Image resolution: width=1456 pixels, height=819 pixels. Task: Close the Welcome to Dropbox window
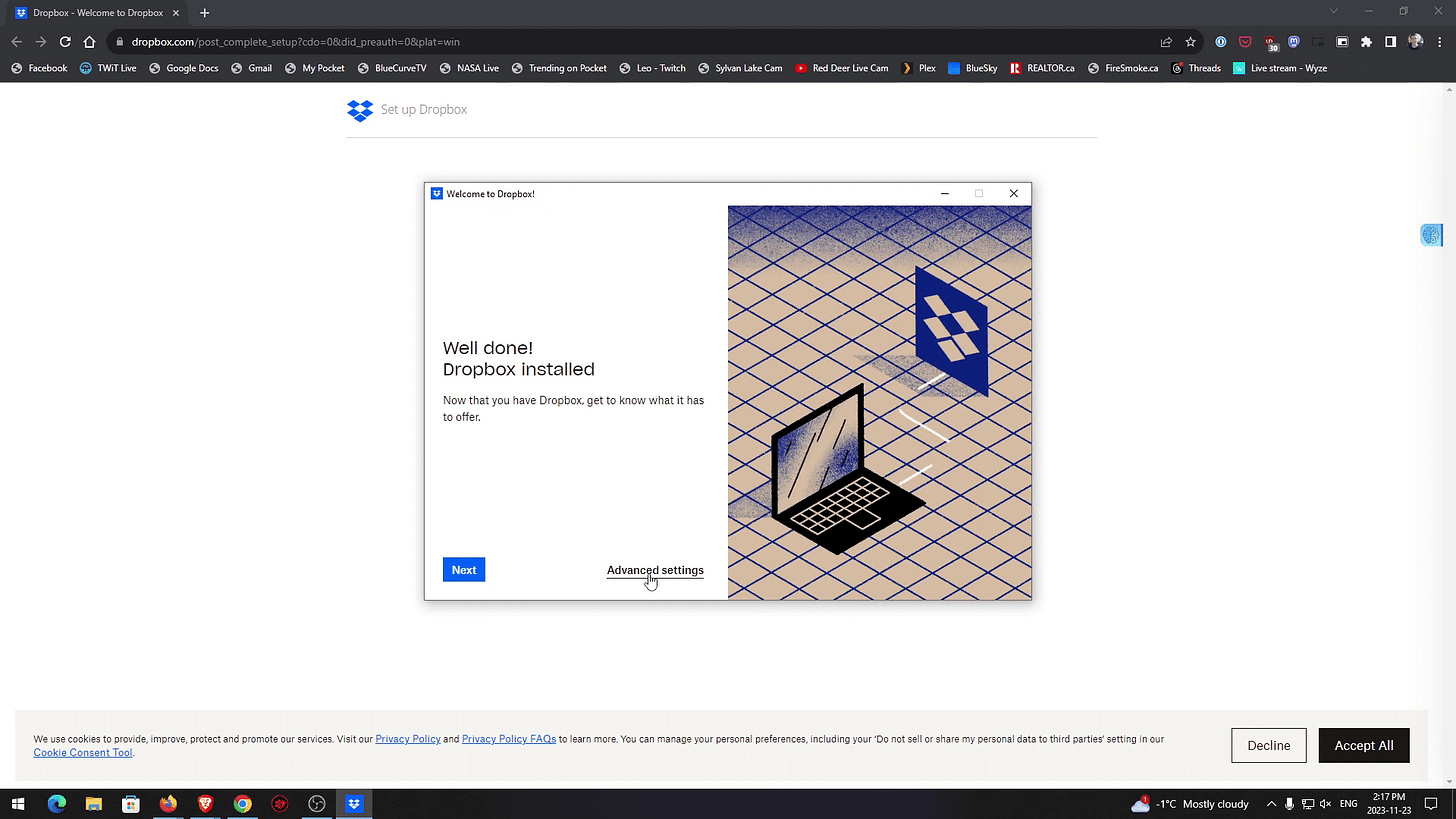pos(1013,194)
